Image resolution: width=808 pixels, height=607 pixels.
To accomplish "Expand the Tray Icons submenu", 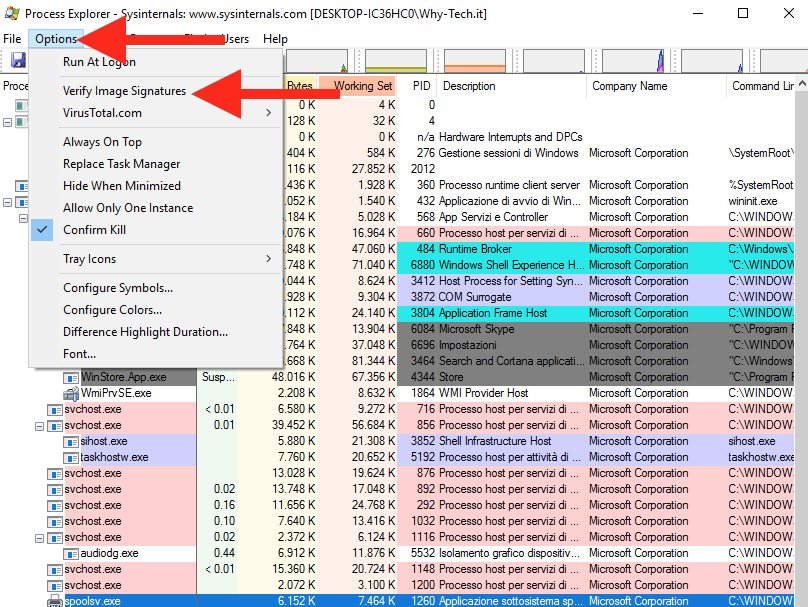I will tap(155, 259).
